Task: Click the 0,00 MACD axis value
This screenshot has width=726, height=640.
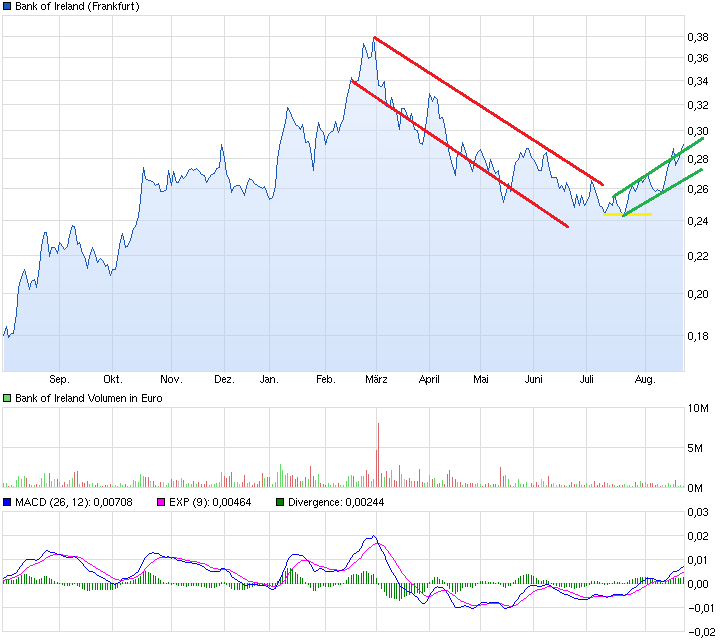Action: tap(698, 584)
